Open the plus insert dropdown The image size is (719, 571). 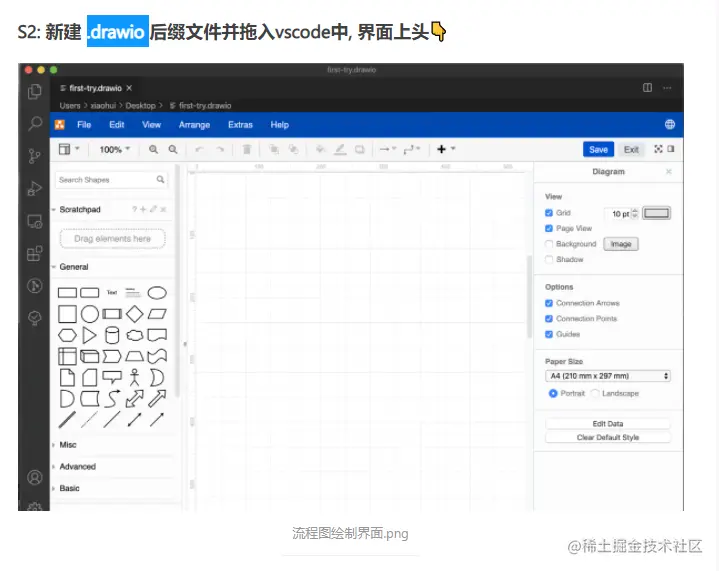pos(446,149)
